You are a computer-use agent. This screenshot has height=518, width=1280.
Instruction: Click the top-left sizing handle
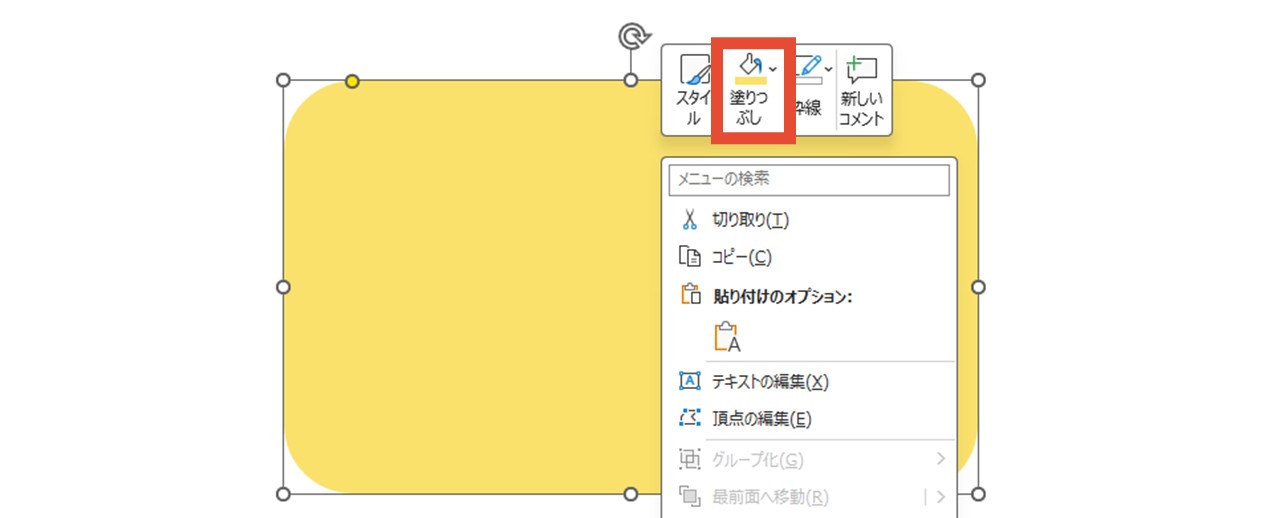283,80
